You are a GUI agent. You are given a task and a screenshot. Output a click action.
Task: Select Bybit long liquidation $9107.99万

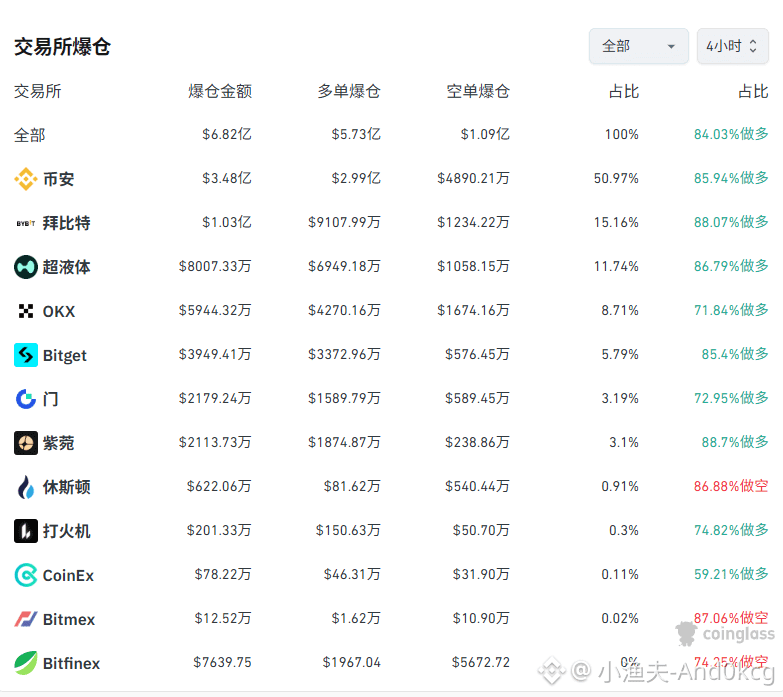pyautogui.click(x=345, y=222)
